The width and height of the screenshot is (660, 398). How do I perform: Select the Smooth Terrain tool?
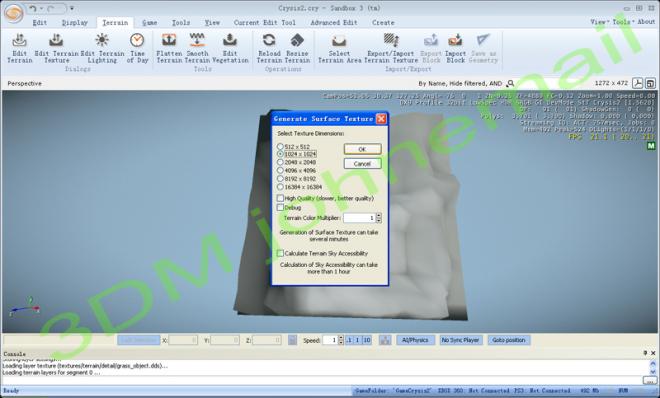pos(197,48)
